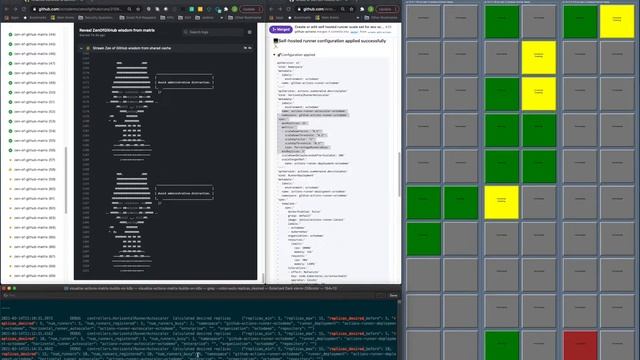Open the yellow extension in left browser toolbar
The width and height of the screenshot is (640, 360).
(200, 9)
